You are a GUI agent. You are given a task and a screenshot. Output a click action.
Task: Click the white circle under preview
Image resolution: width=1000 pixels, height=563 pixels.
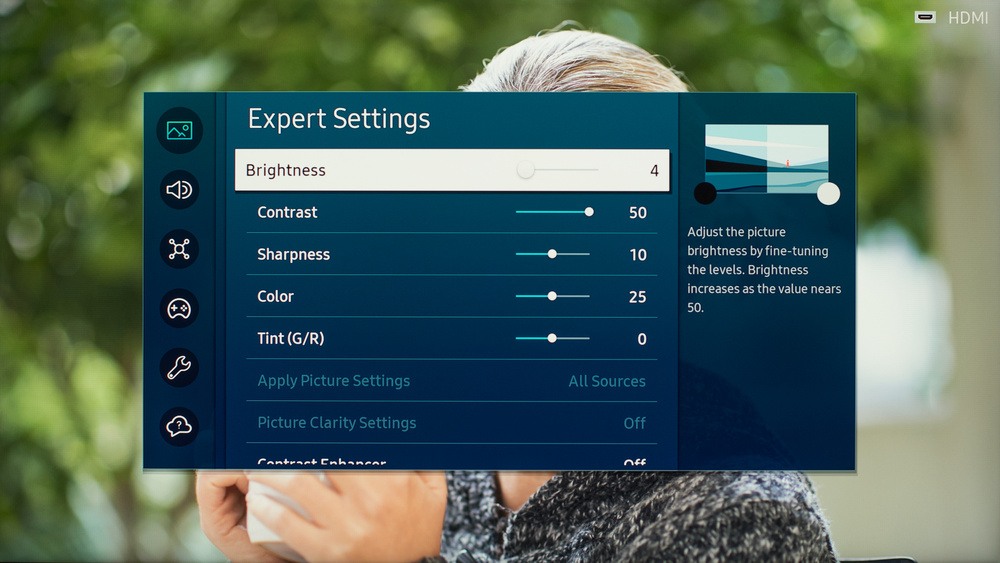click(828, 193)
